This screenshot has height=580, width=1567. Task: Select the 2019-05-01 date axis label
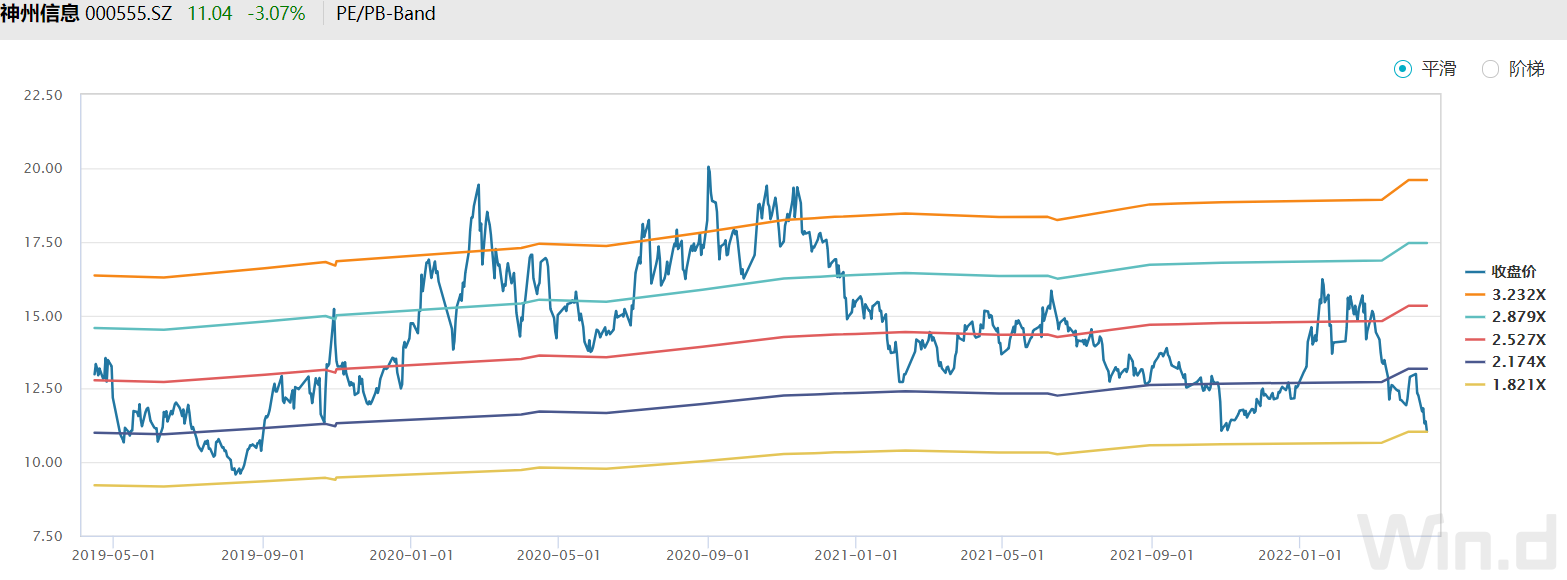point(112,554)
